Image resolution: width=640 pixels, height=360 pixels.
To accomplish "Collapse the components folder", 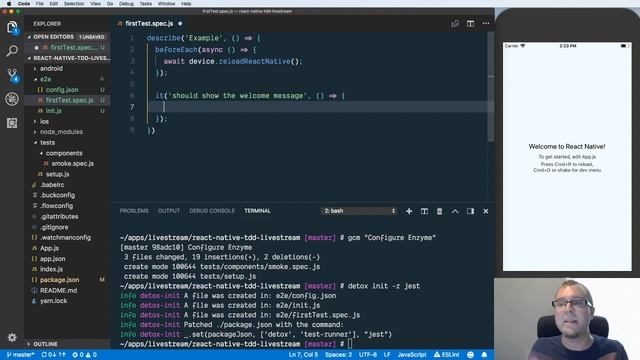I will coord(64,153).
